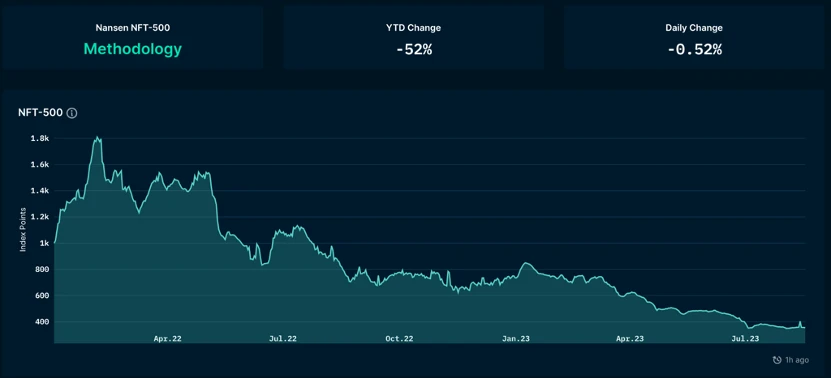Click the 1.2k y-axis label

[41, 217]
